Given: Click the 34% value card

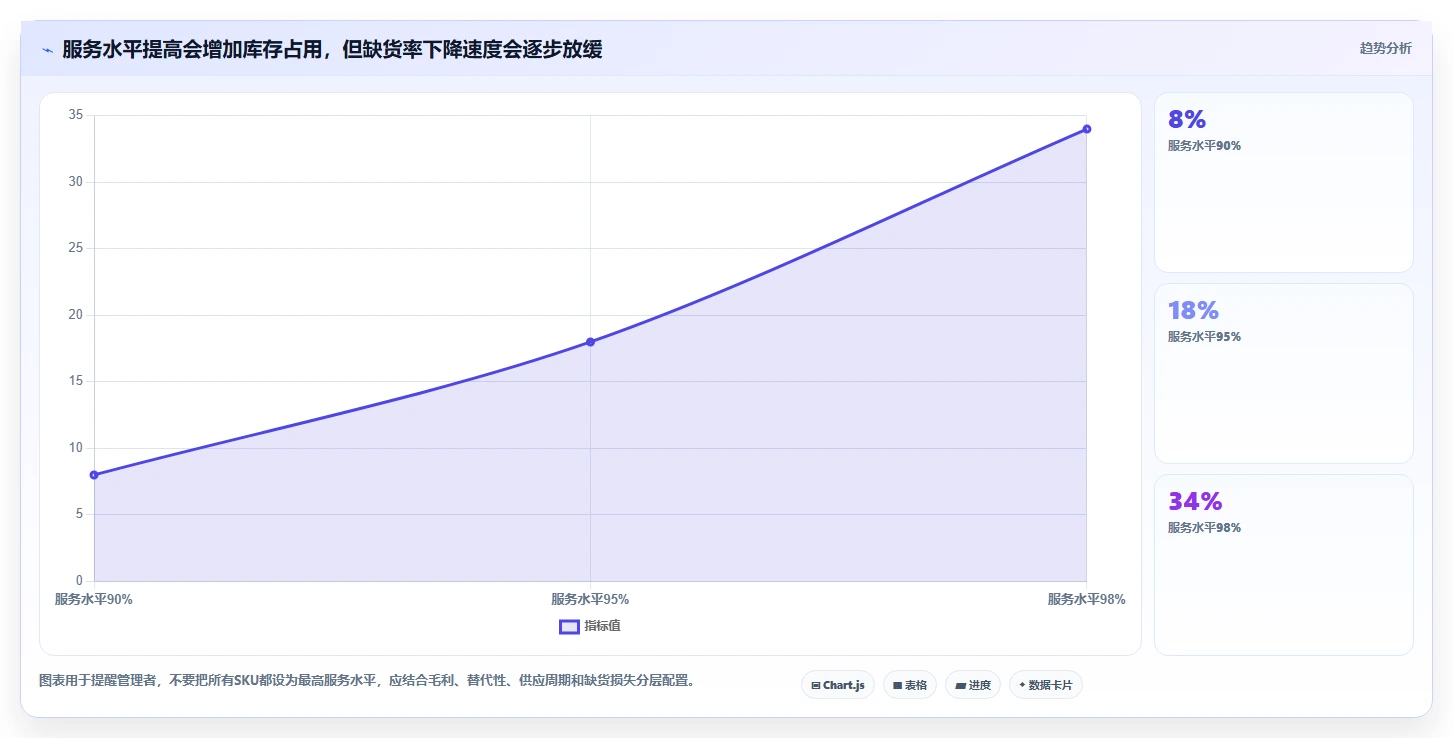Looking at the screenshot, I should 1284,565.
